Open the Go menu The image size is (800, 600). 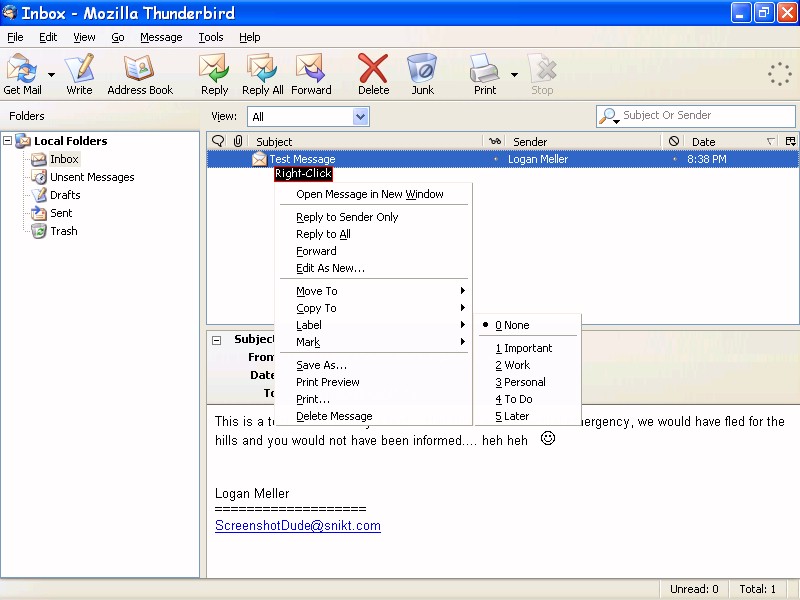click(118, 37)
